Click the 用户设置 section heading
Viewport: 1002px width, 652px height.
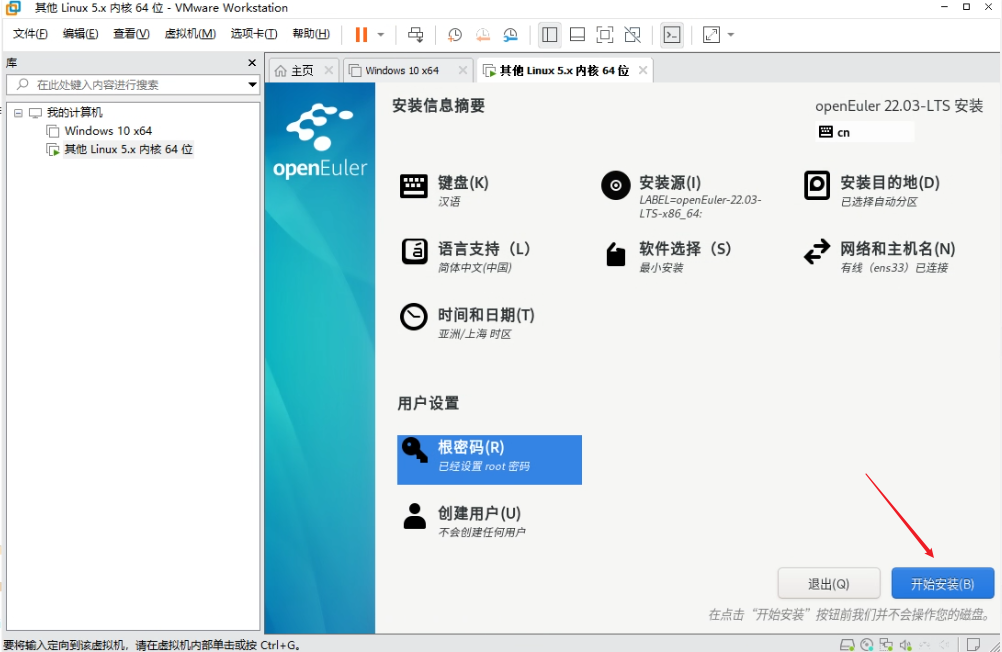point(428,403)
